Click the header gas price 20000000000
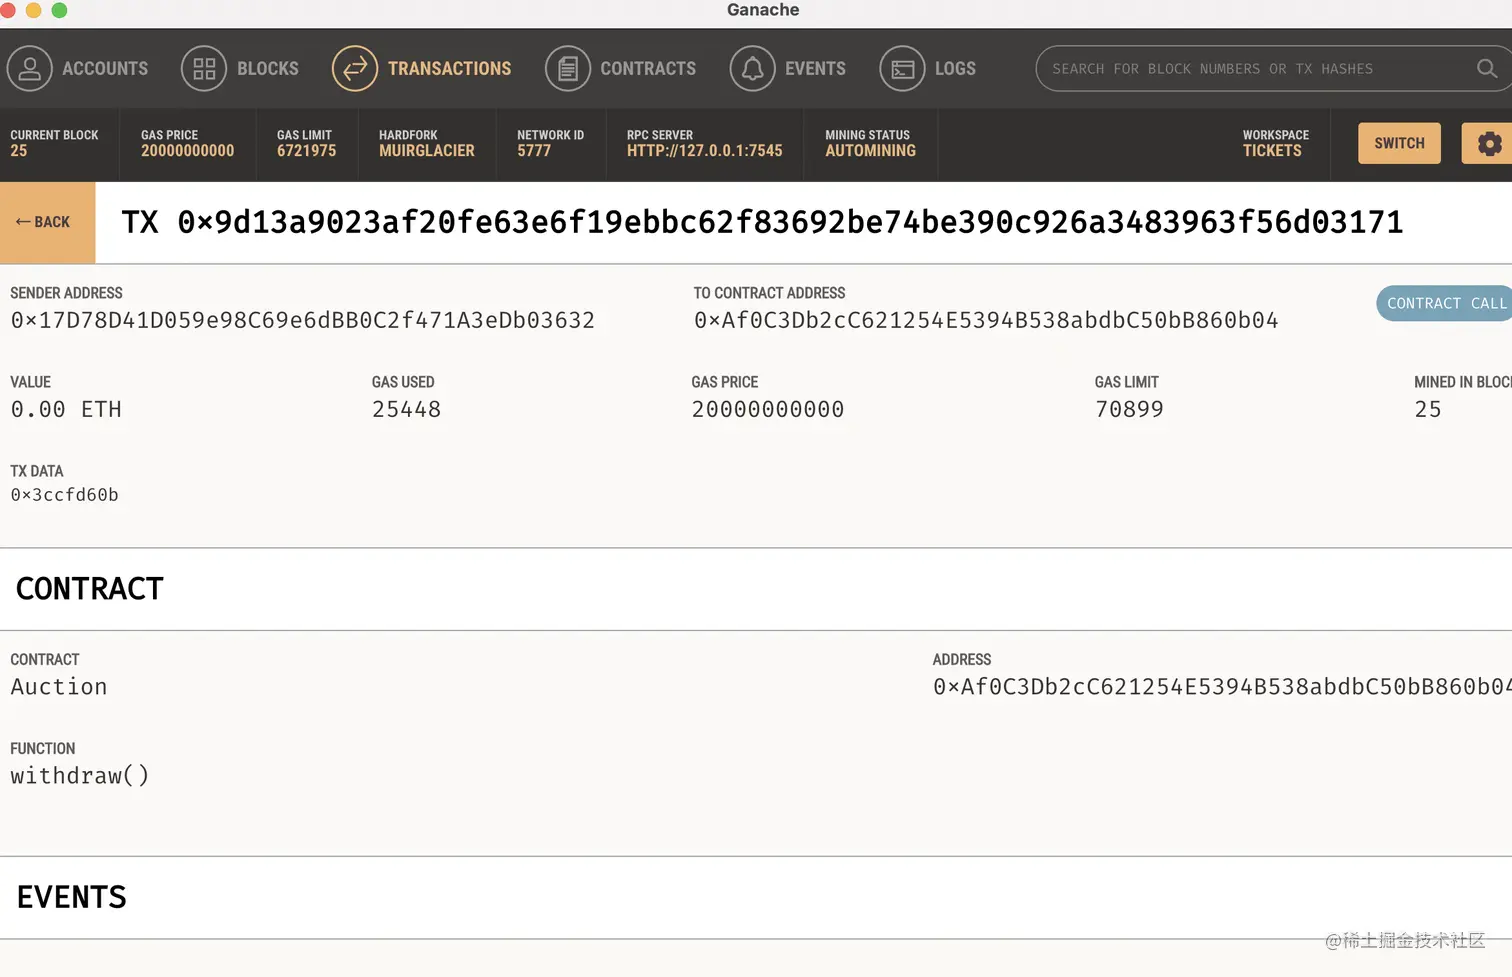 click(x=188, y=151)
